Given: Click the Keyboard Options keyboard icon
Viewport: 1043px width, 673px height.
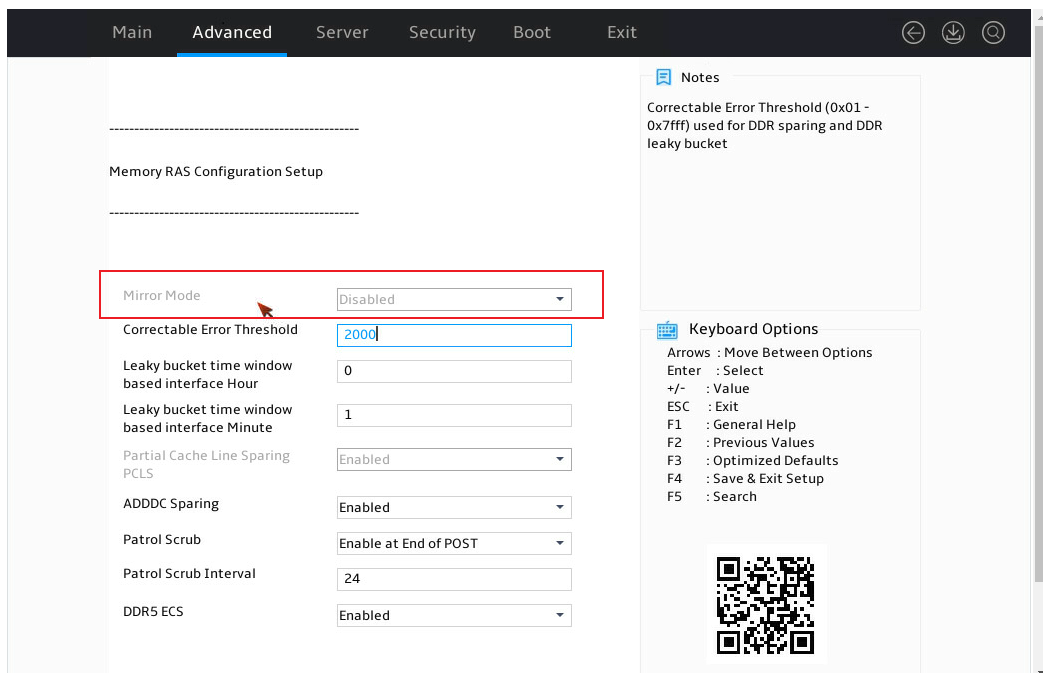Looking at the screenshot, I should [667, 330].
